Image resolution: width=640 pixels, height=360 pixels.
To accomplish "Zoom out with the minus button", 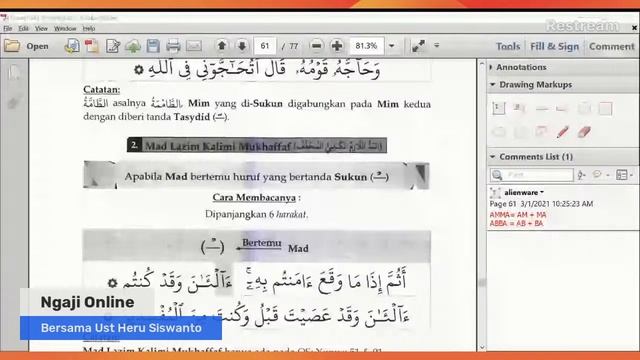I will 316,46.
